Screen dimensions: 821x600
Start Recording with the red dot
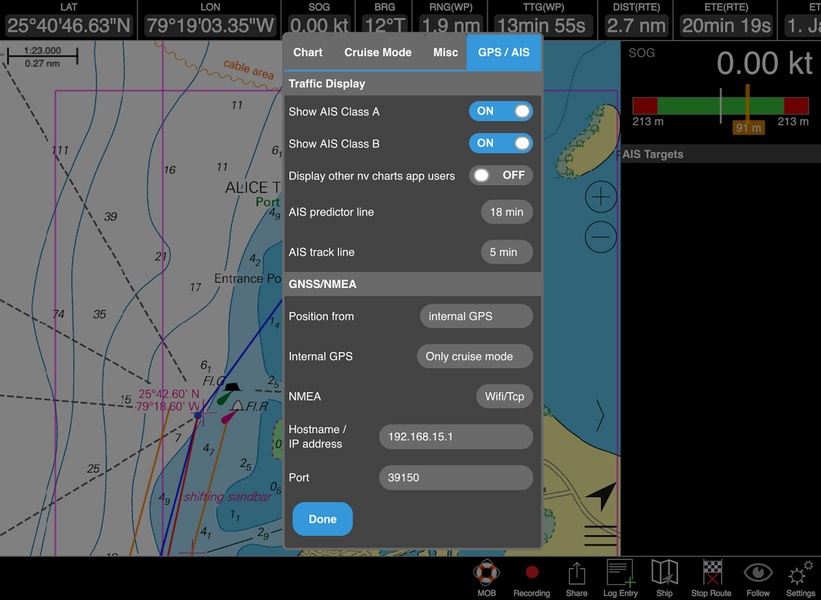(532, 572)
